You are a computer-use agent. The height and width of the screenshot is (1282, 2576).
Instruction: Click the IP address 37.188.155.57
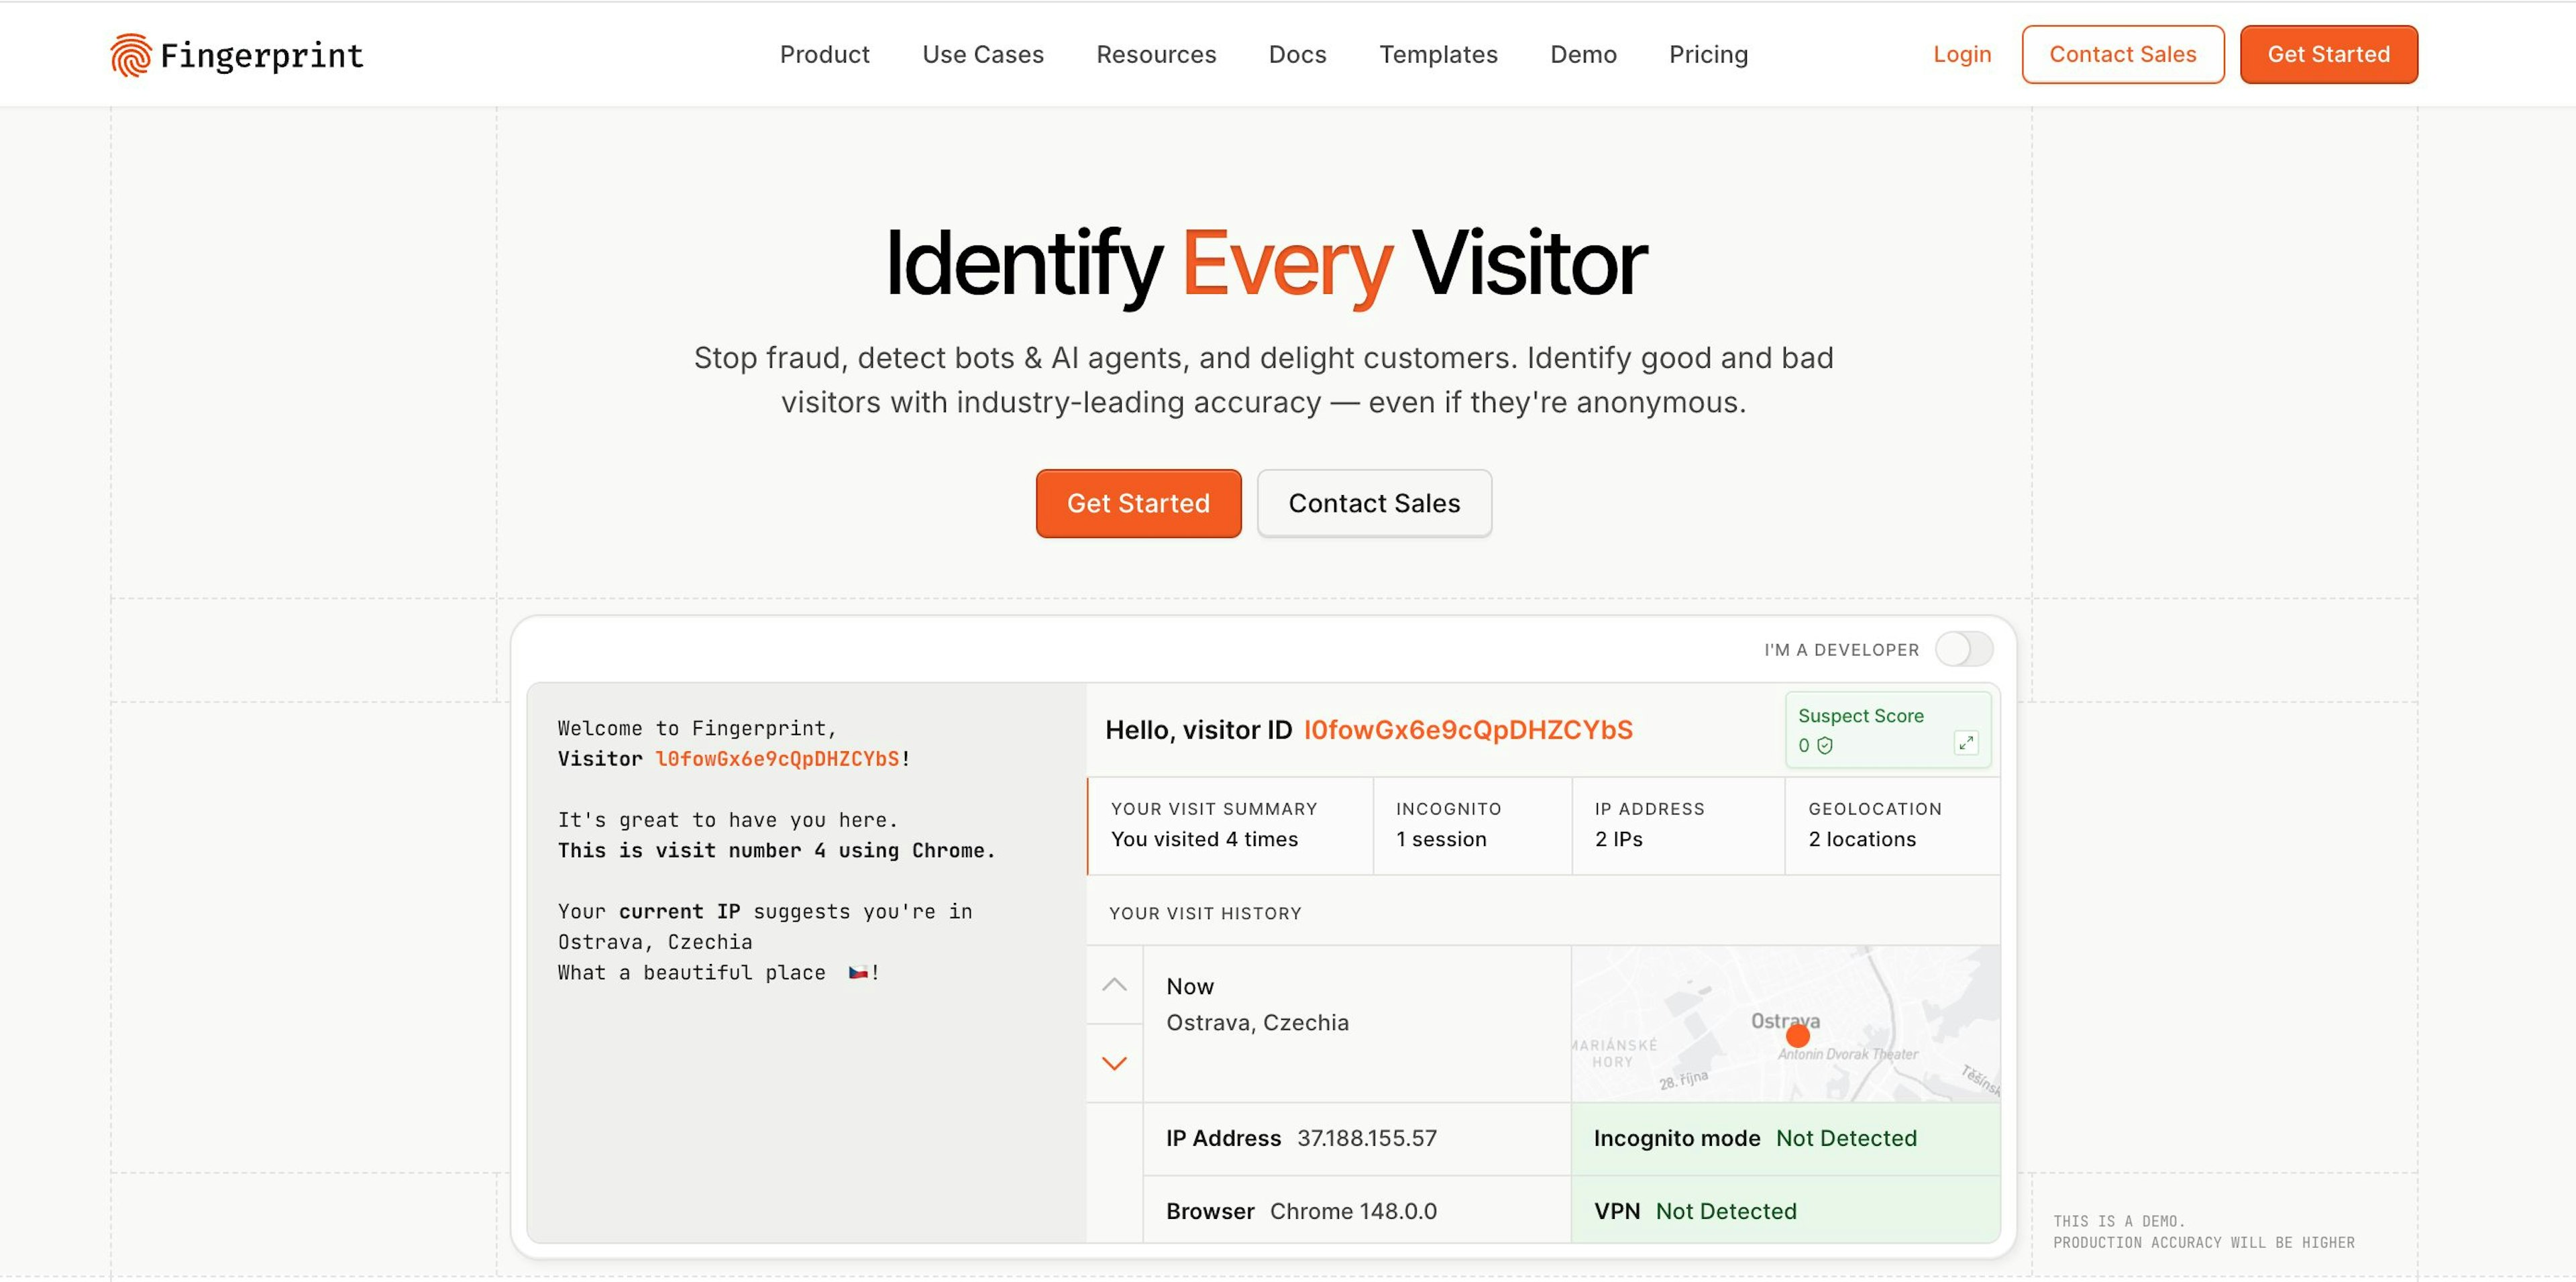tap(1367, 1138)
